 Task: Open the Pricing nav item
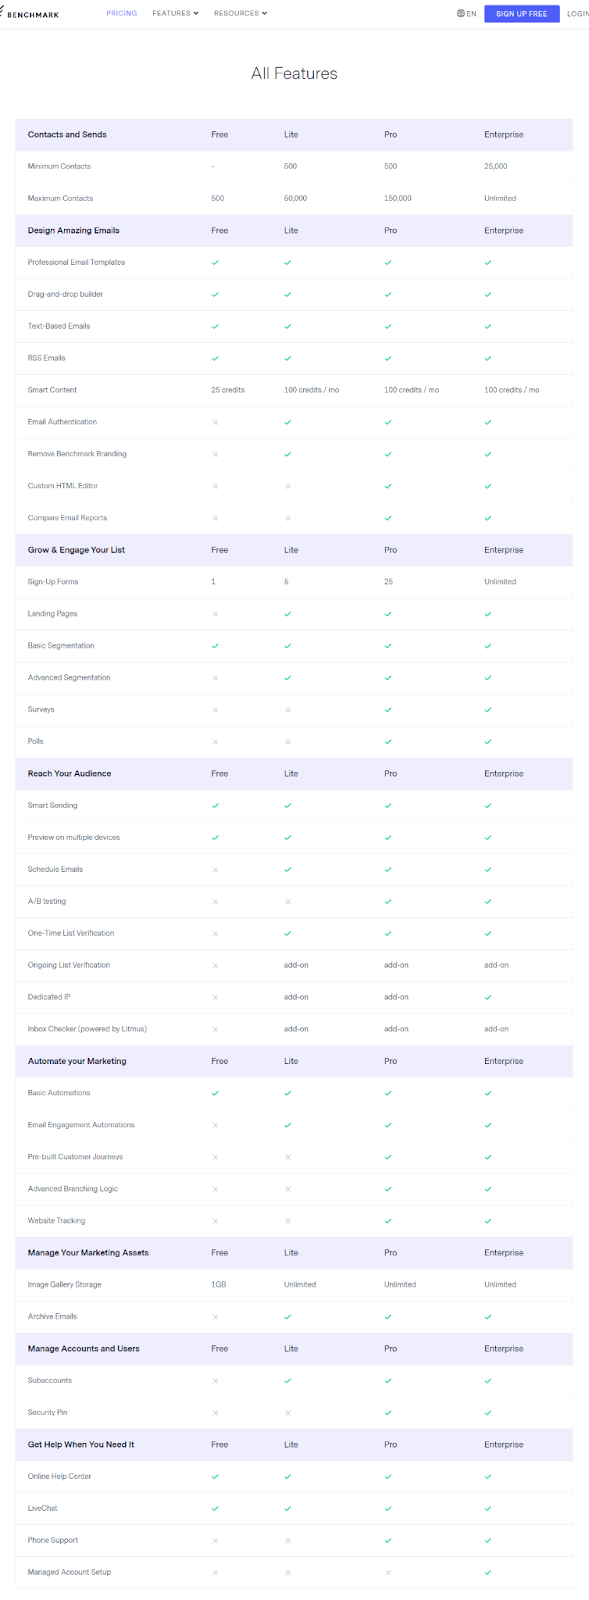pos(122,14)
